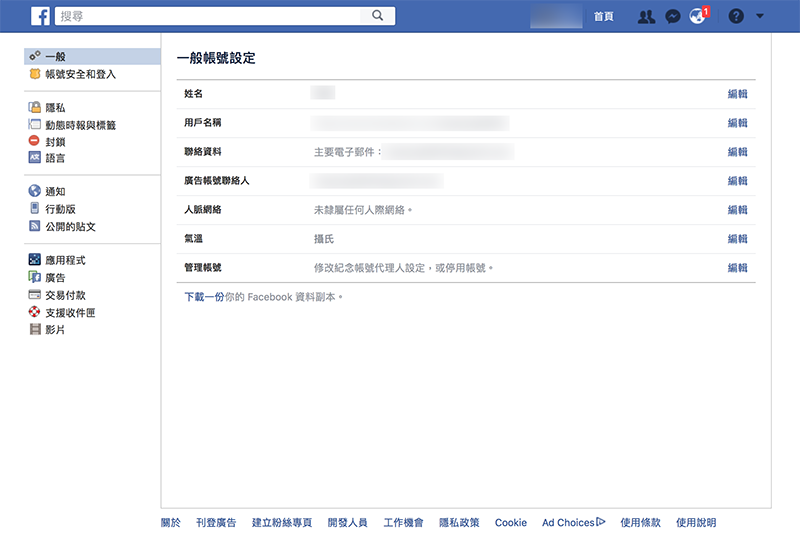Image resolution: width=800 pixels, height=533 pixels.
Task: Click the search magnifier button
Action: pyautogui.click(x=378, y=16)
